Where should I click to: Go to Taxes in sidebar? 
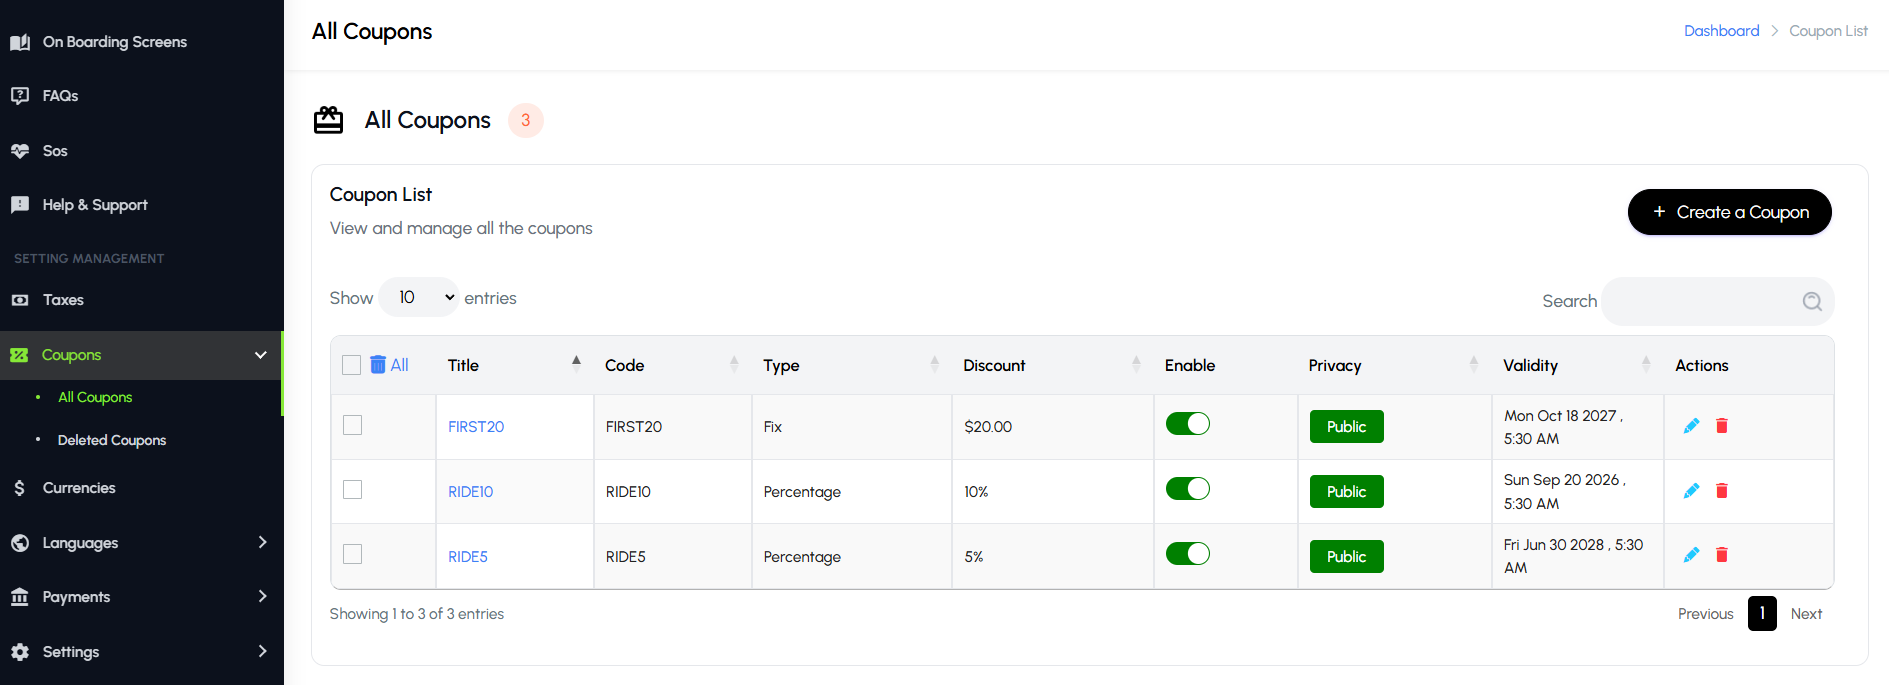63,300
